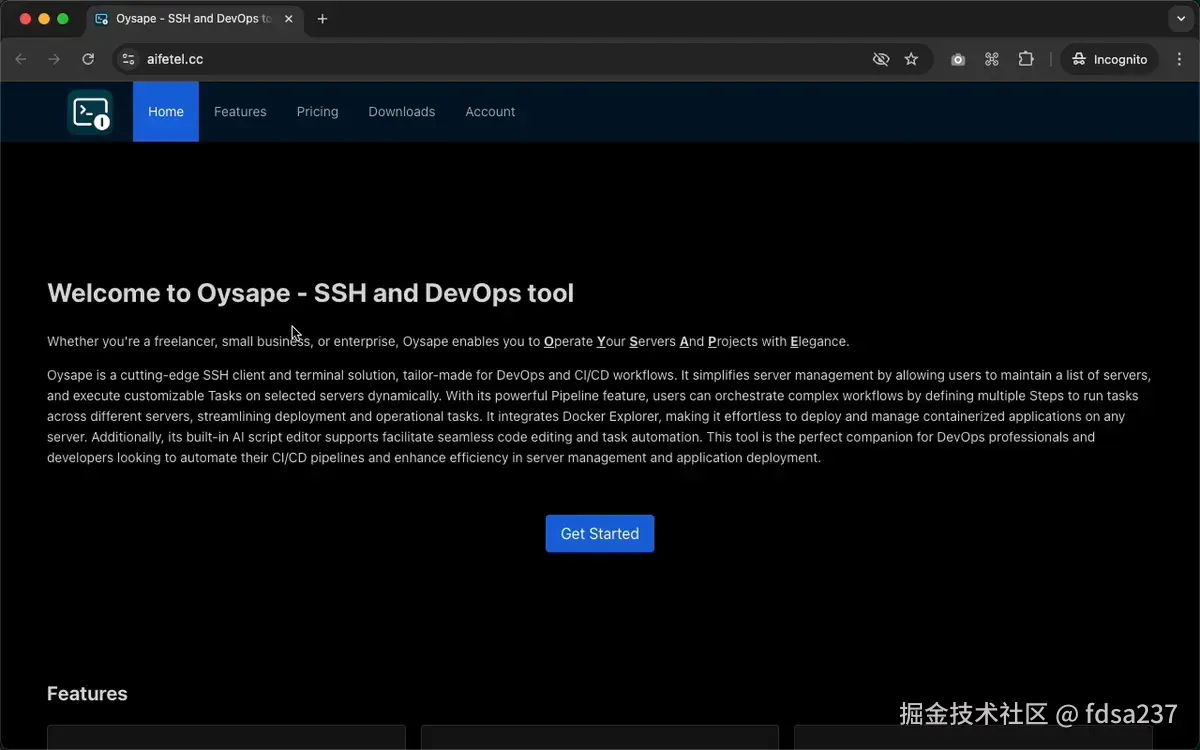Click the Get Started button
This screenshot has height=750, width=1200.
click(600, 534)
